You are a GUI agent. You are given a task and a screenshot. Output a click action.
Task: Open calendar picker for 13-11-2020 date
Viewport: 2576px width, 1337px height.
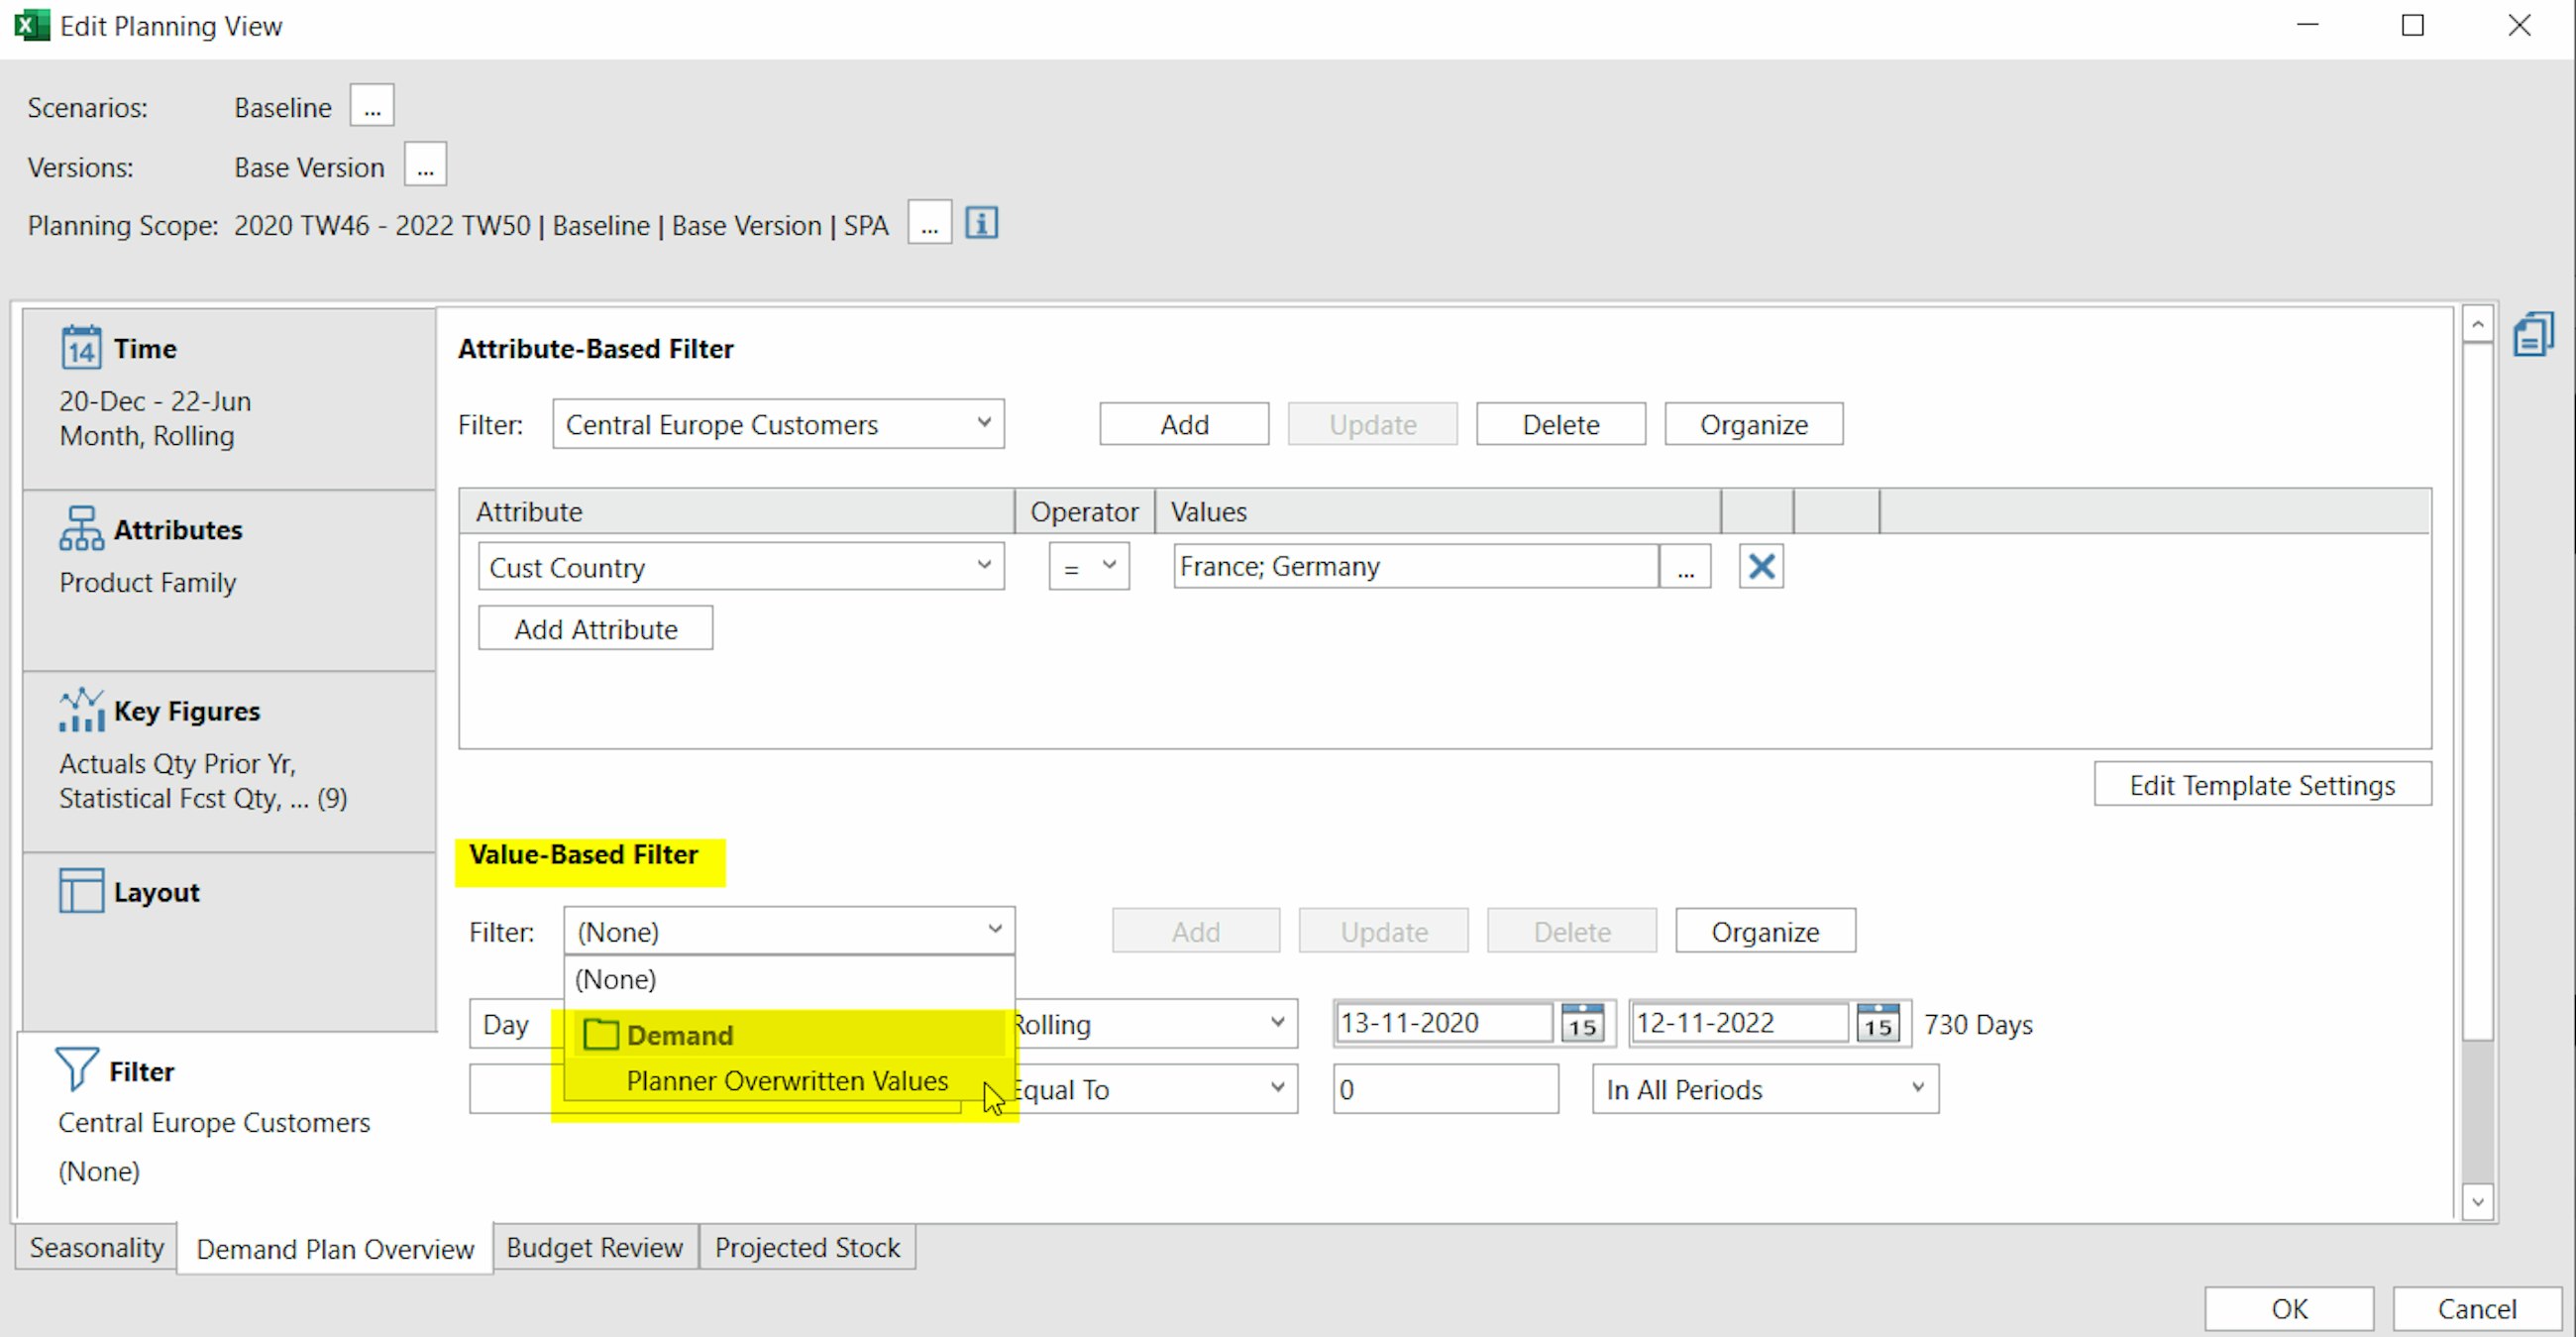pos(1582,1022)
